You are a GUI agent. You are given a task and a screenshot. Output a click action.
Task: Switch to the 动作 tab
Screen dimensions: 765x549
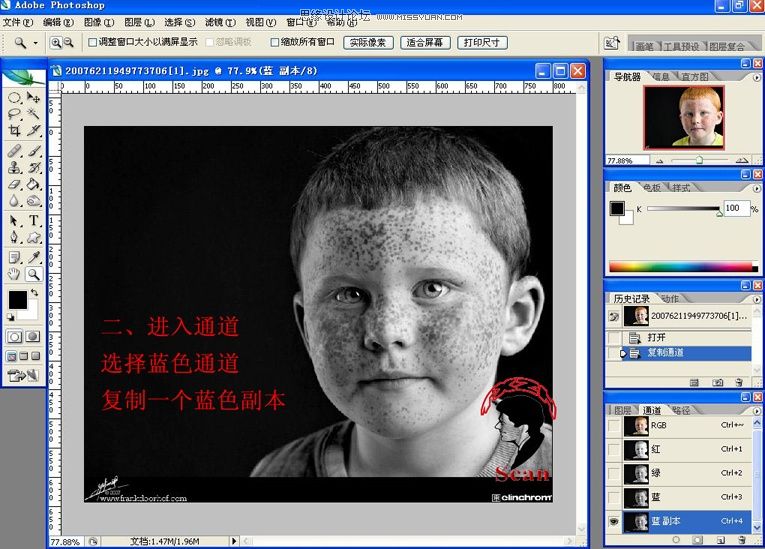pyautogui.click(x=670, y=299)
